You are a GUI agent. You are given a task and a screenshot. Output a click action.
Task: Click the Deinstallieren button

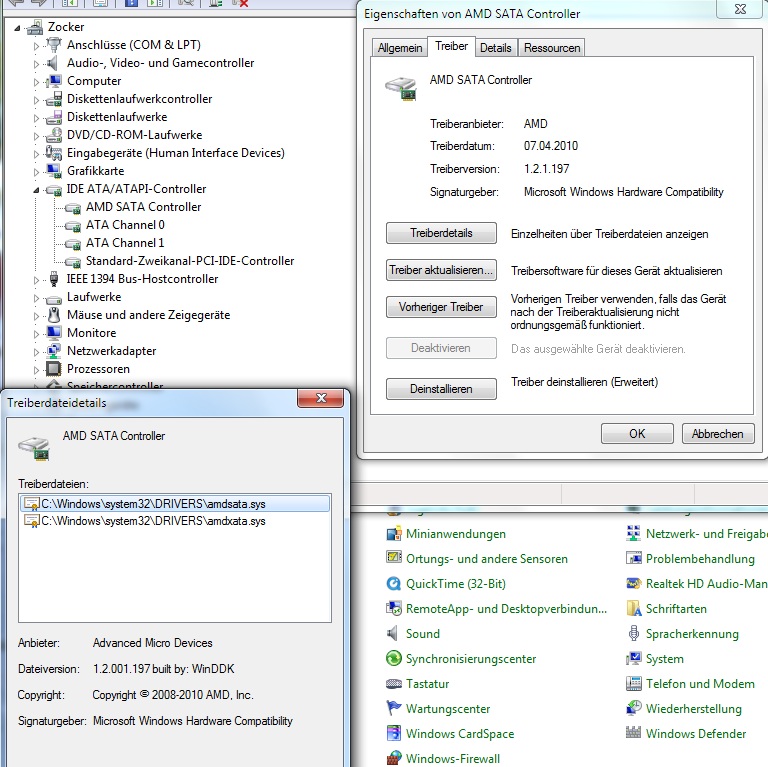441,389
